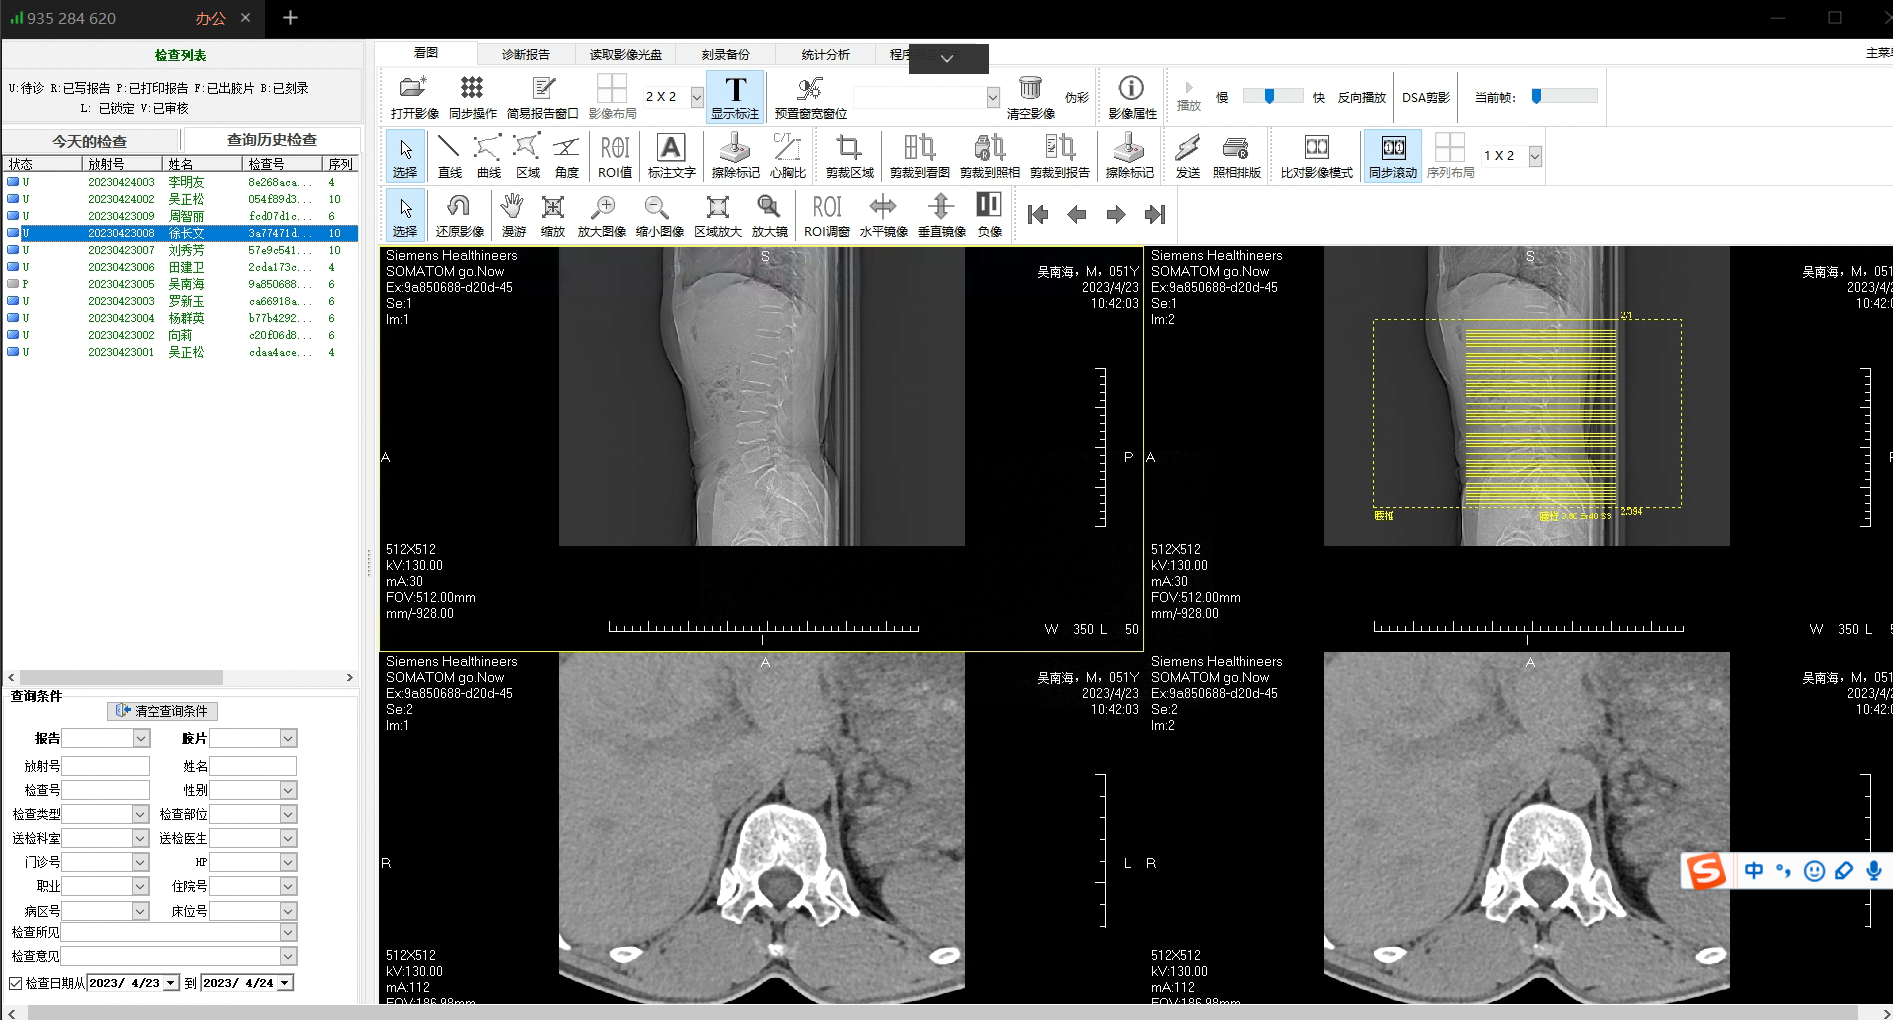Toggle 显示标注 annotation display
This screenshot has height=1020, width=1893.
(735, 96)
